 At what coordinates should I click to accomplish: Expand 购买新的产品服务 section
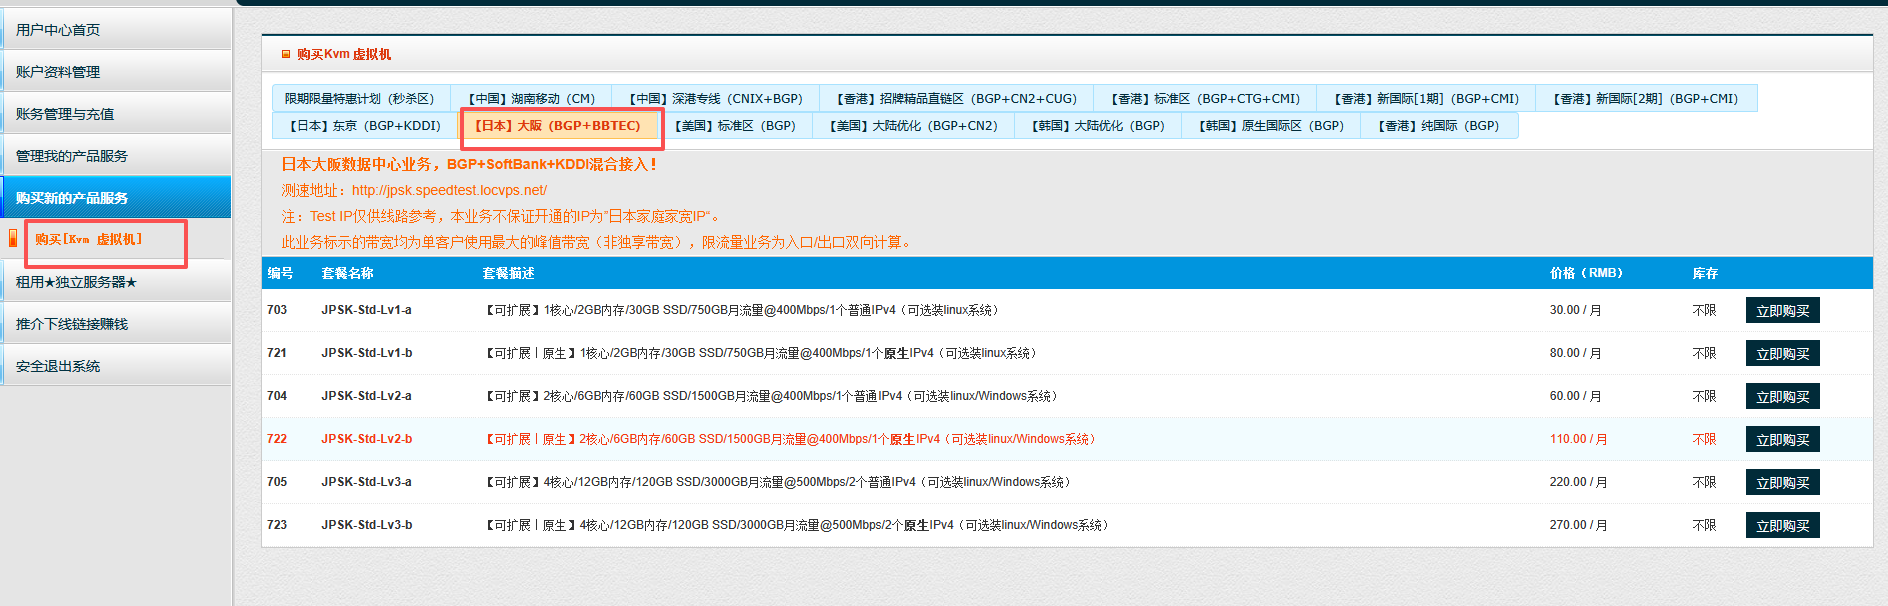tap(115, 198)
